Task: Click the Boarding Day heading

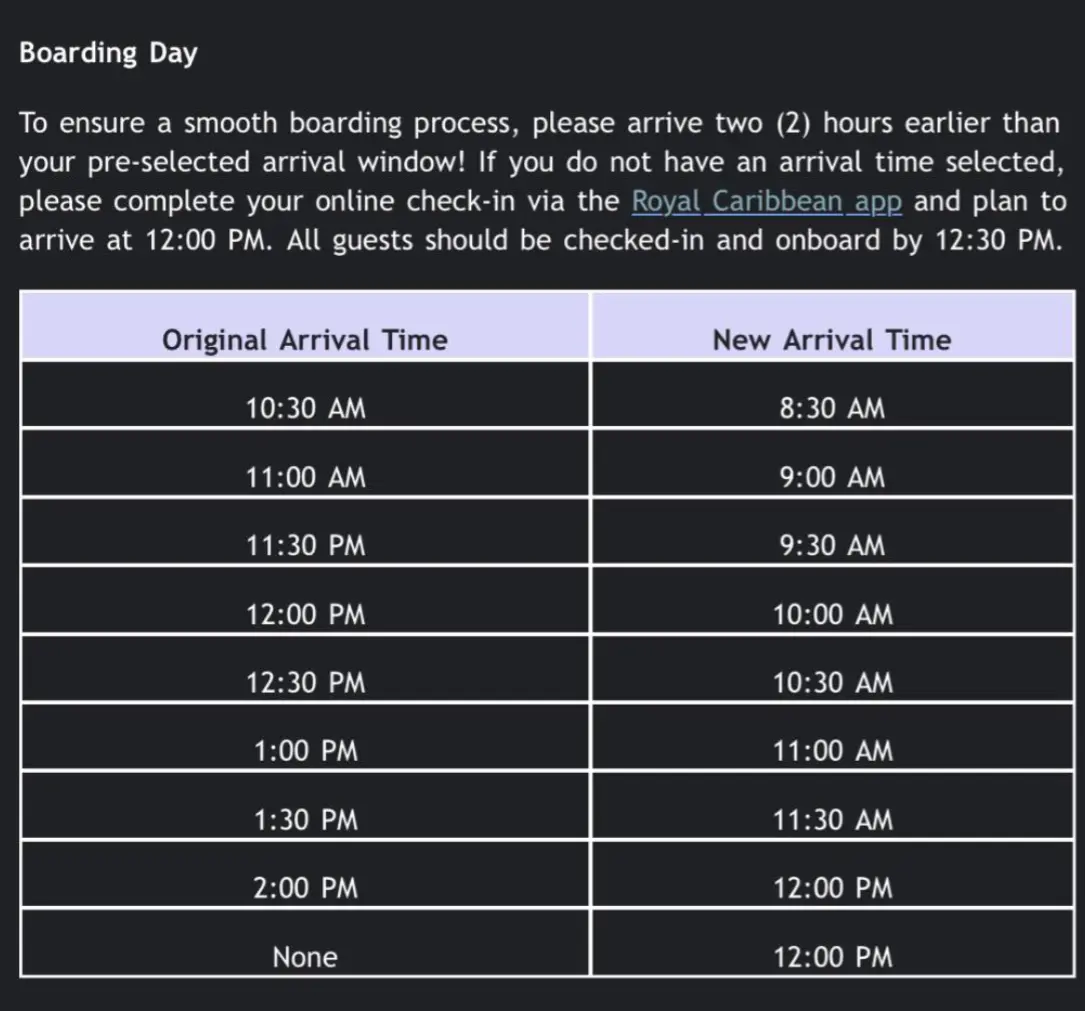Action: tap(108, 53)
